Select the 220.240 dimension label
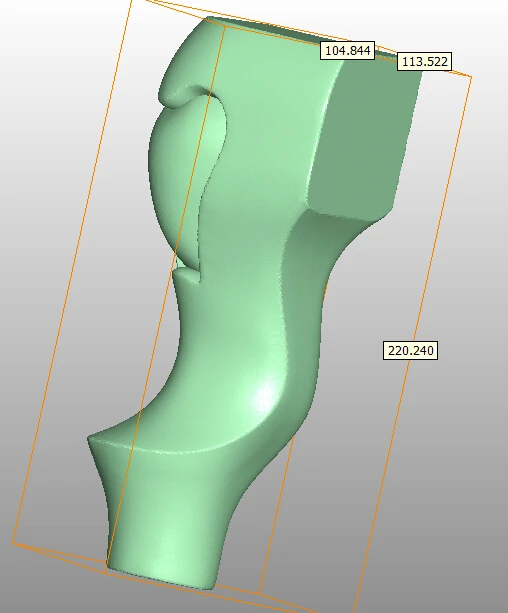 411,350
